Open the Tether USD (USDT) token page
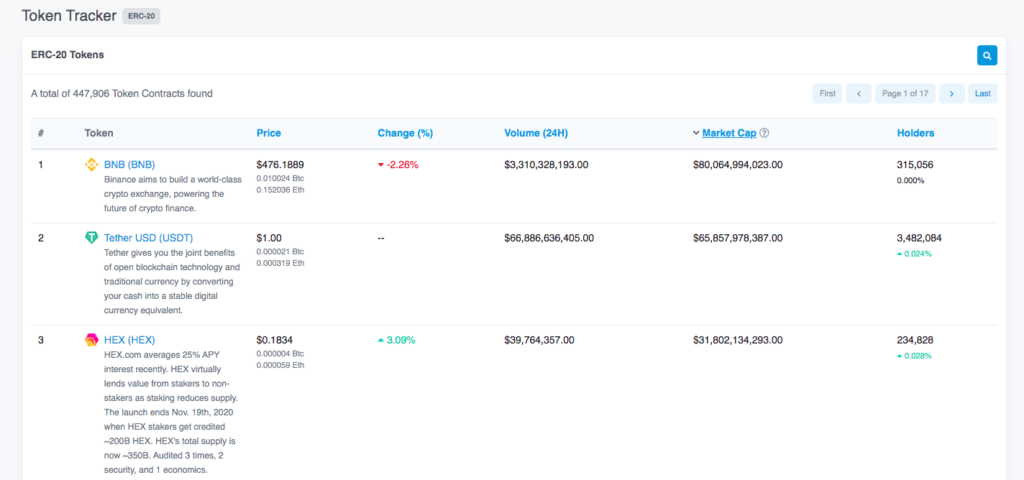This screenshot has width=1024, height=480. pyautogui.click(x=149, y=238)
